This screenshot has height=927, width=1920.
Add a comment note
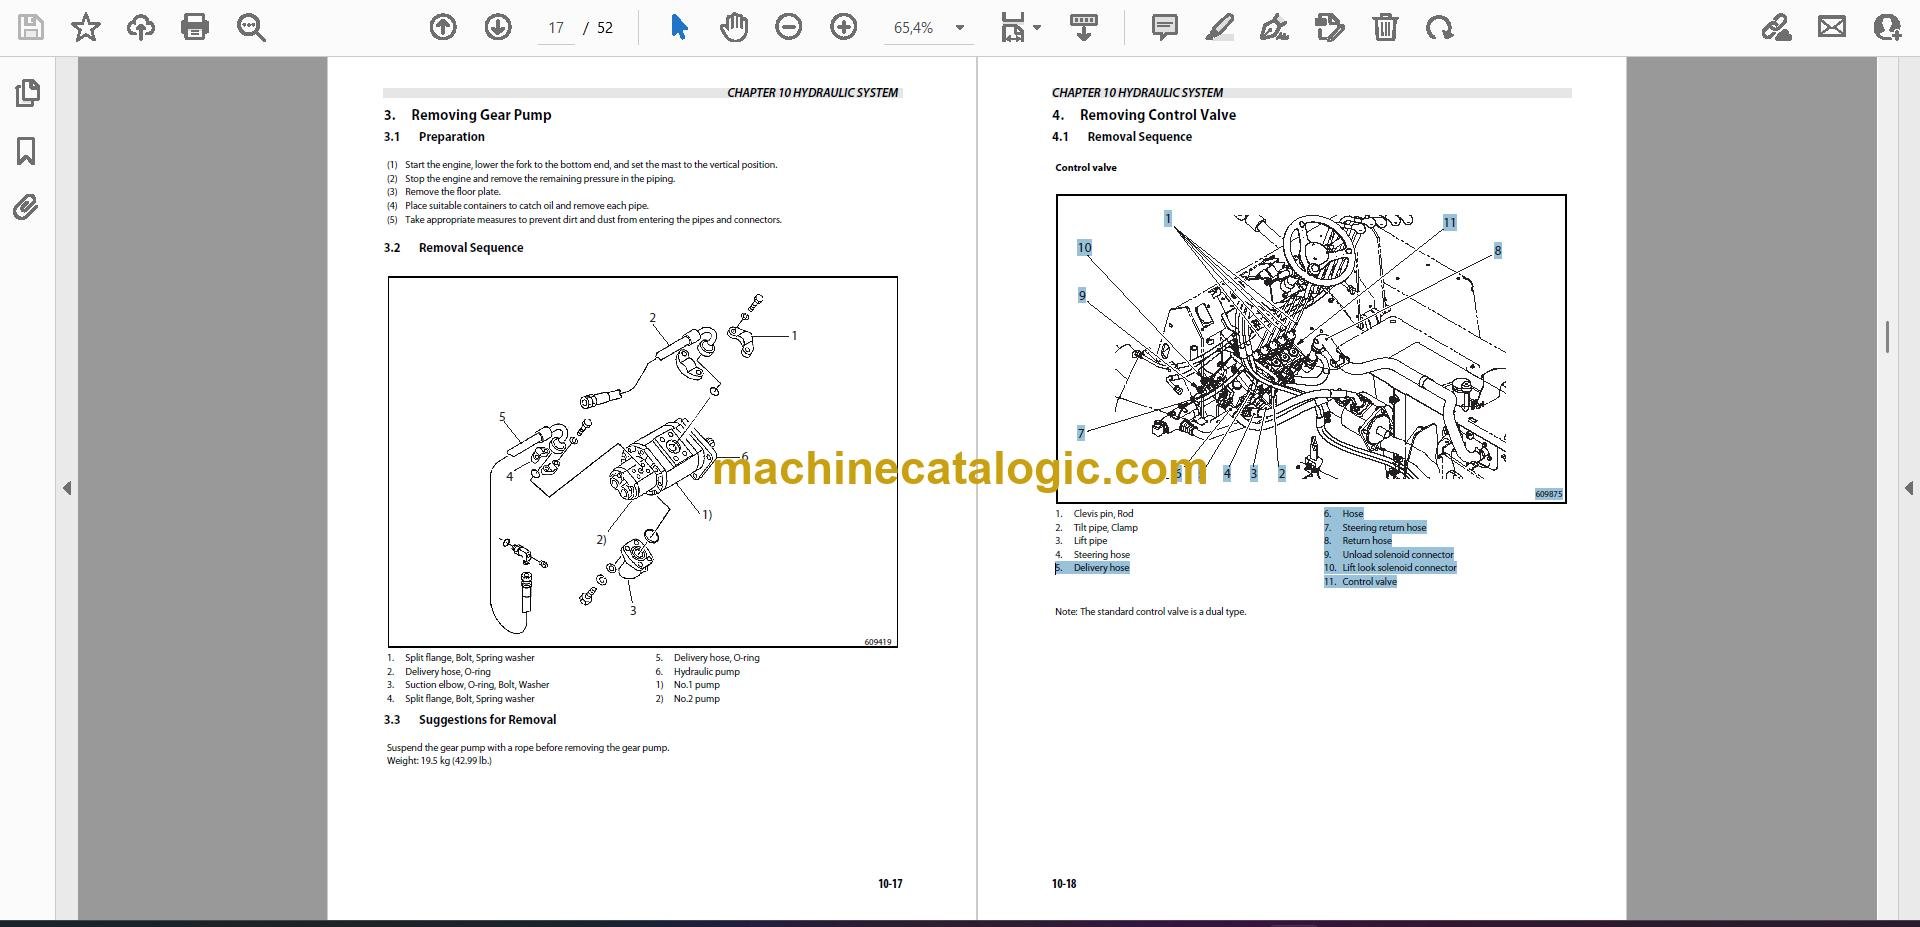pyautogui.click(x=1165, y=27)
